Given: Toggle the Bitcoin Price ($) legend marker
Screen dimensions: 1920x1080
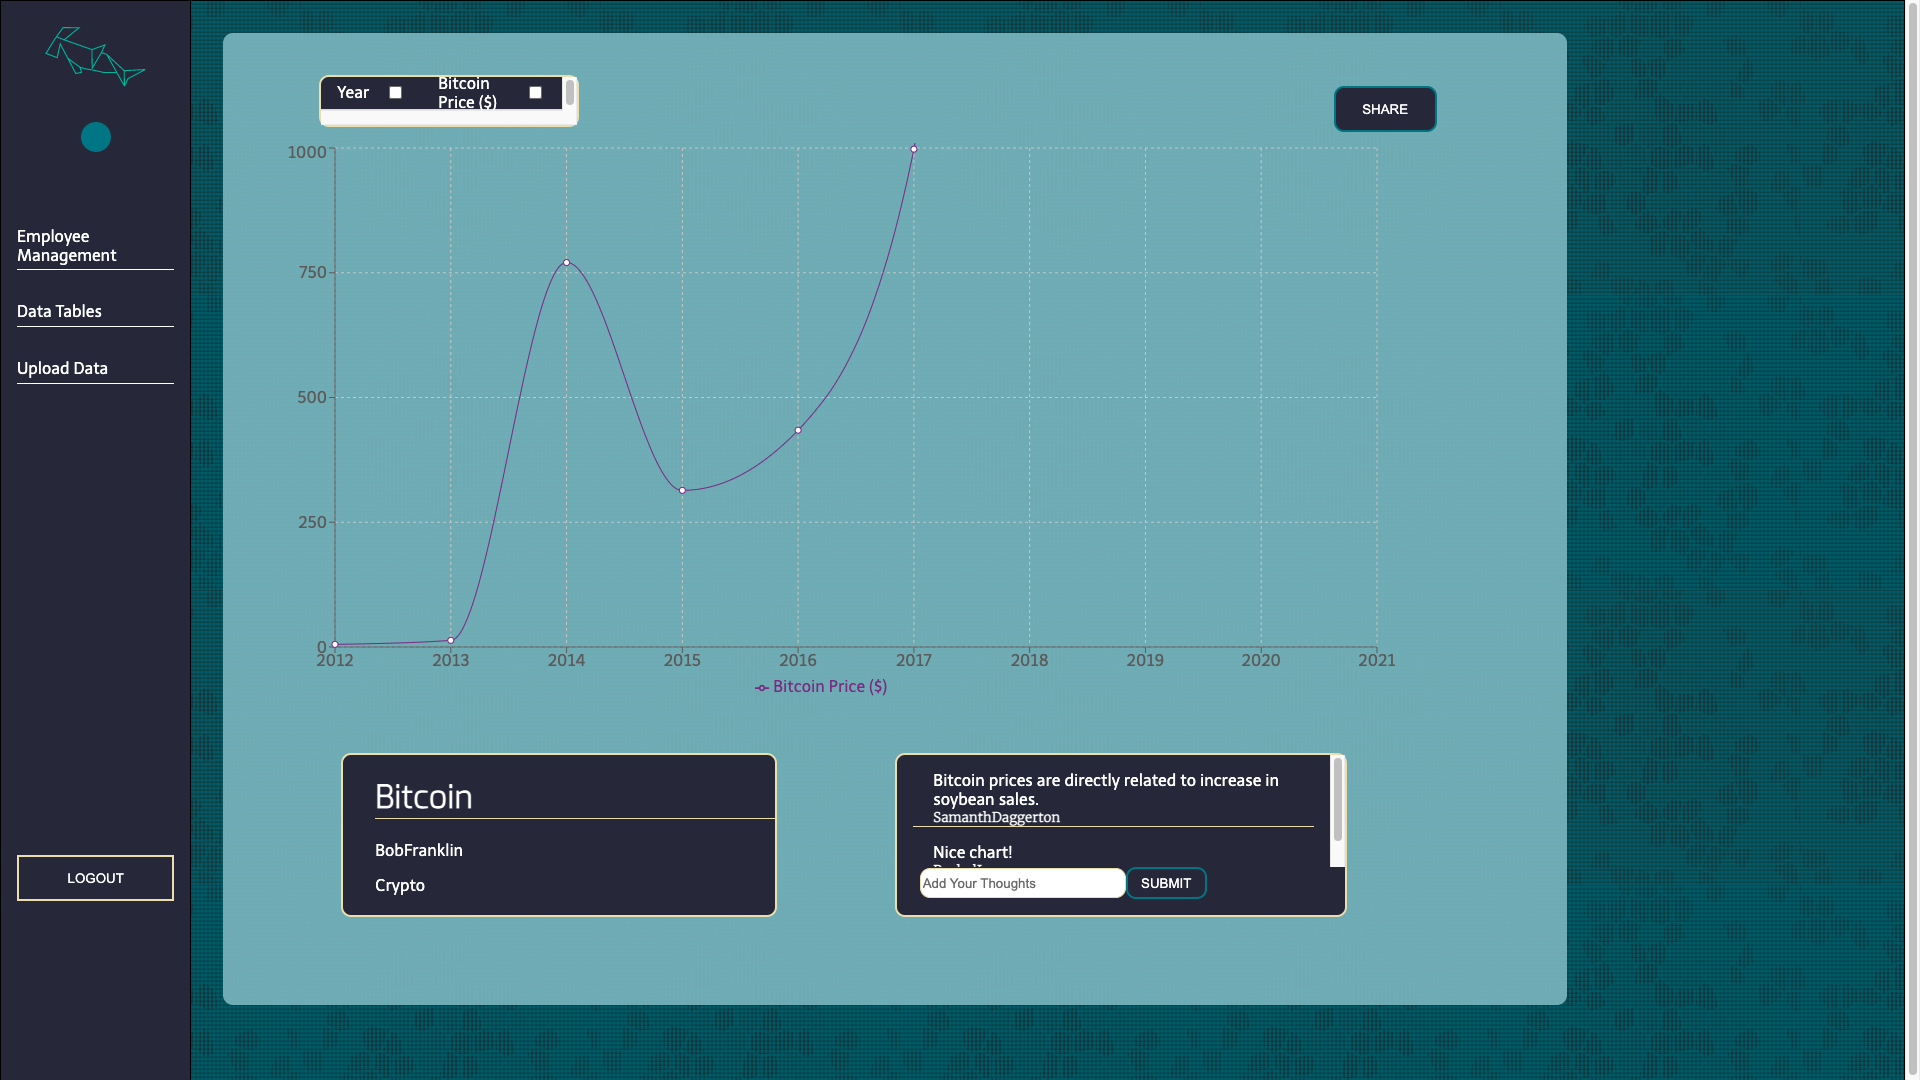Looking at the screenshot, I should (x=763, y=687).
